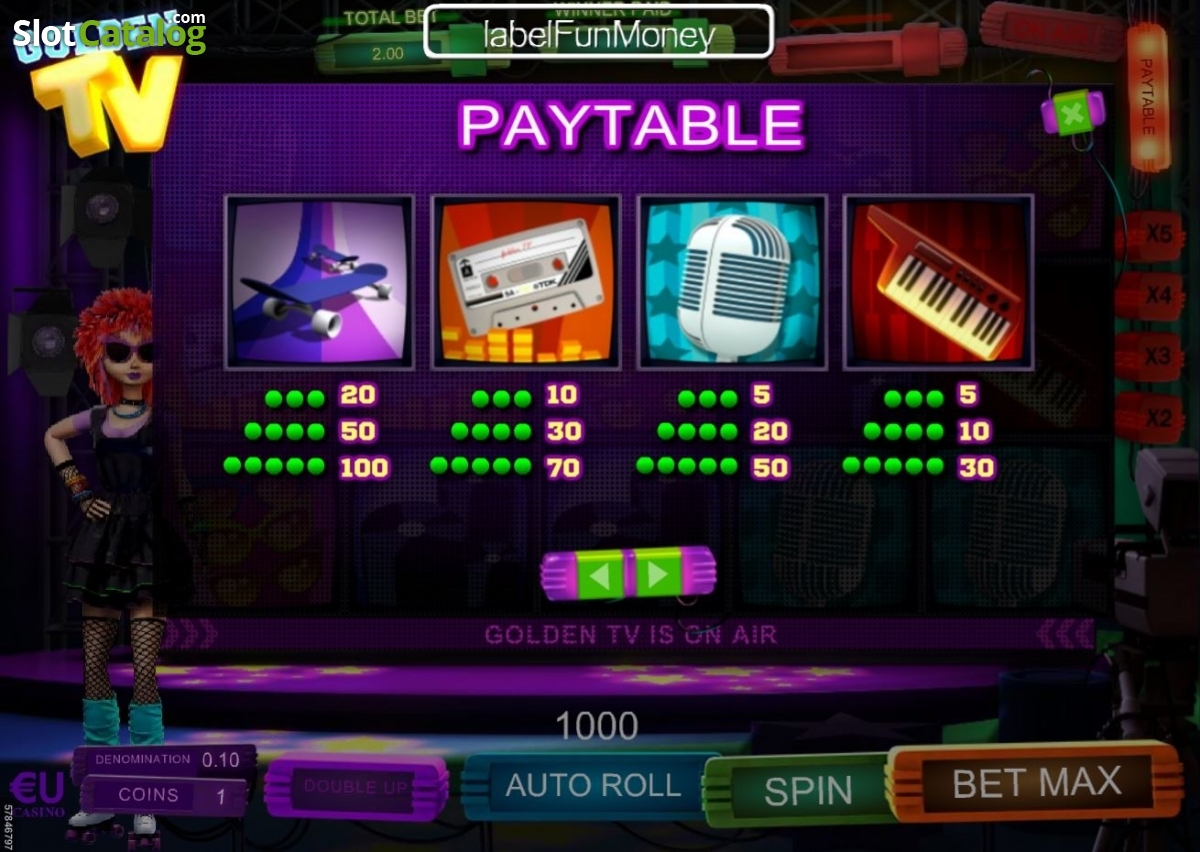Screen dimensions: 1200x852
Task: Click the SPIN button
Action: [x=807, y=791]
